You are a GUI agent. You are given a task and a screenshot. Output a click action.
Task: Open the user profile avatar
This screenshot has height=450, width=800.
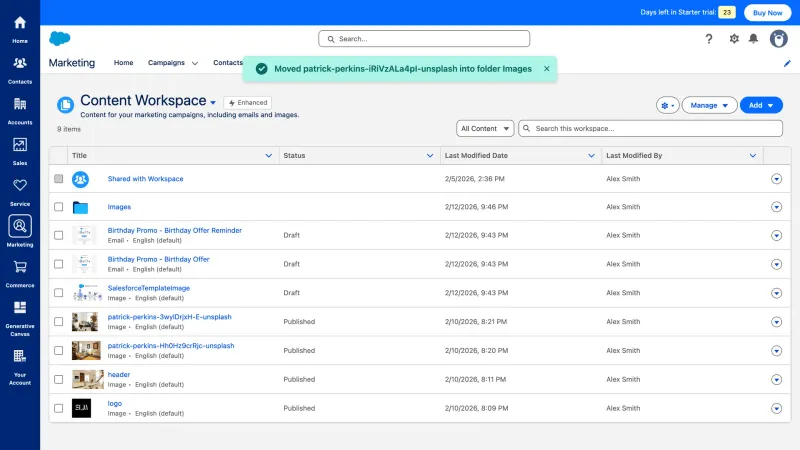click(x=779, y=39)
